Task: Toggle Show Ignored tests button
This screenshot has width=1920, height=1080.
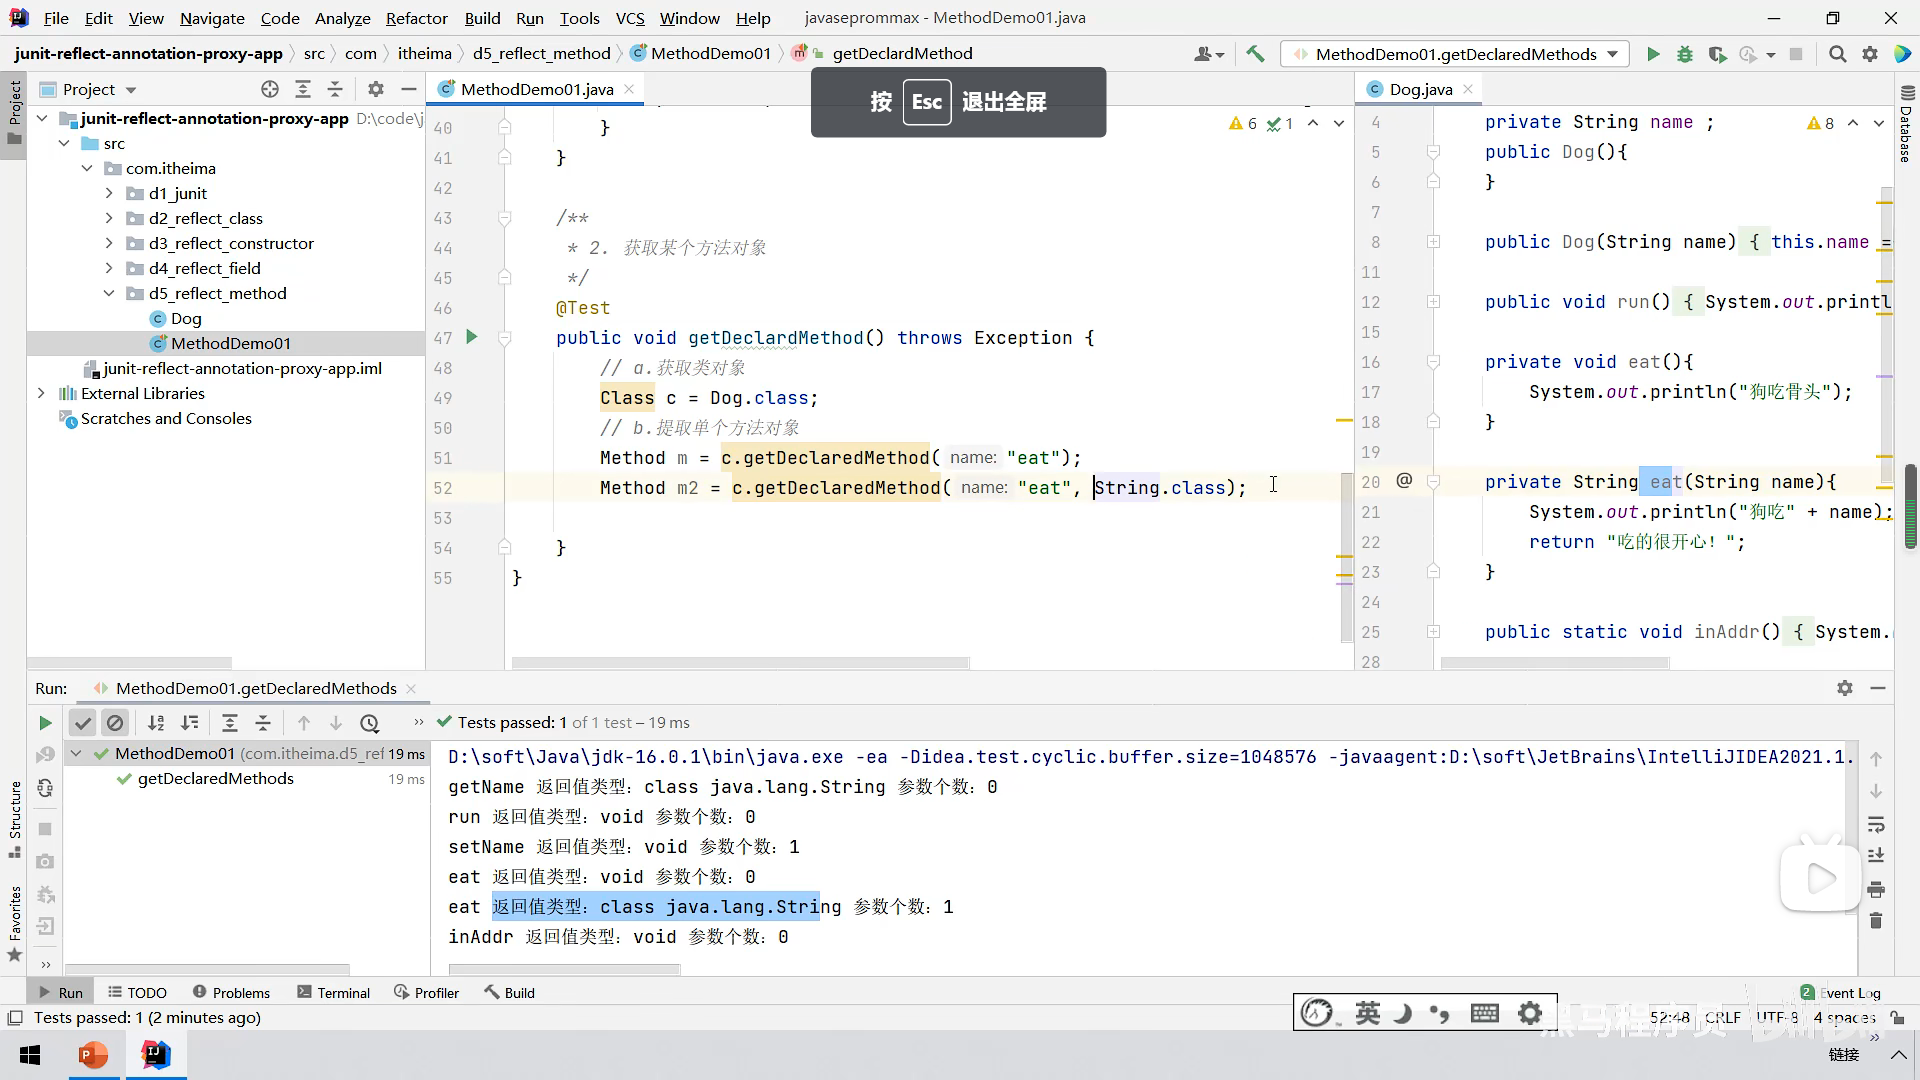Action: coord(115,723)
